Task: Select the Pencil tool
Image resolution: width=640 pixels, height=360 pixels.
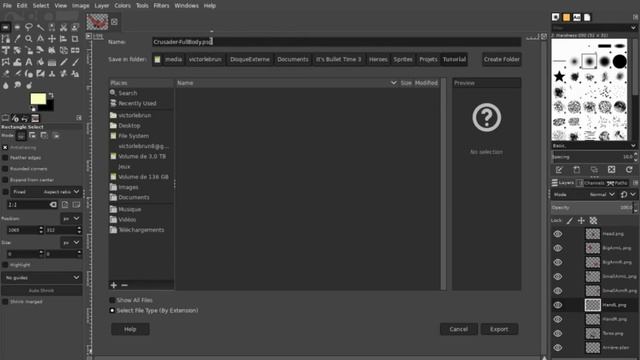Action: (63, 62)
